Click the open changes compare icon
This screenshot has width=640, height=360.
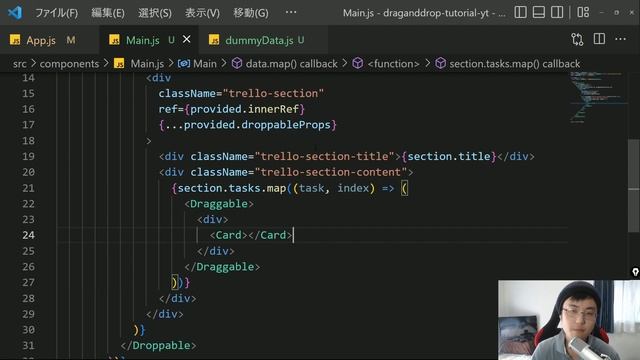(x=577, y=39)
